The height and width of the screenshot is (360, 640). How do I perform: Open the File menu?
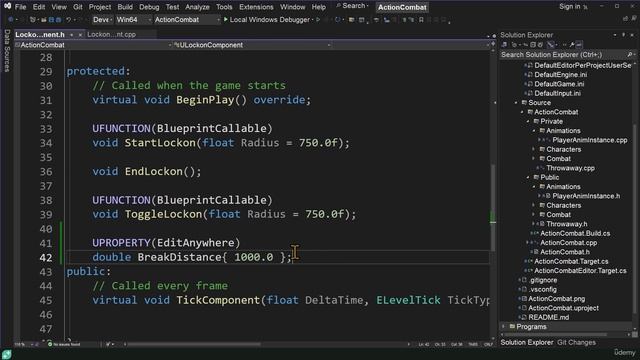click(20, 7)
